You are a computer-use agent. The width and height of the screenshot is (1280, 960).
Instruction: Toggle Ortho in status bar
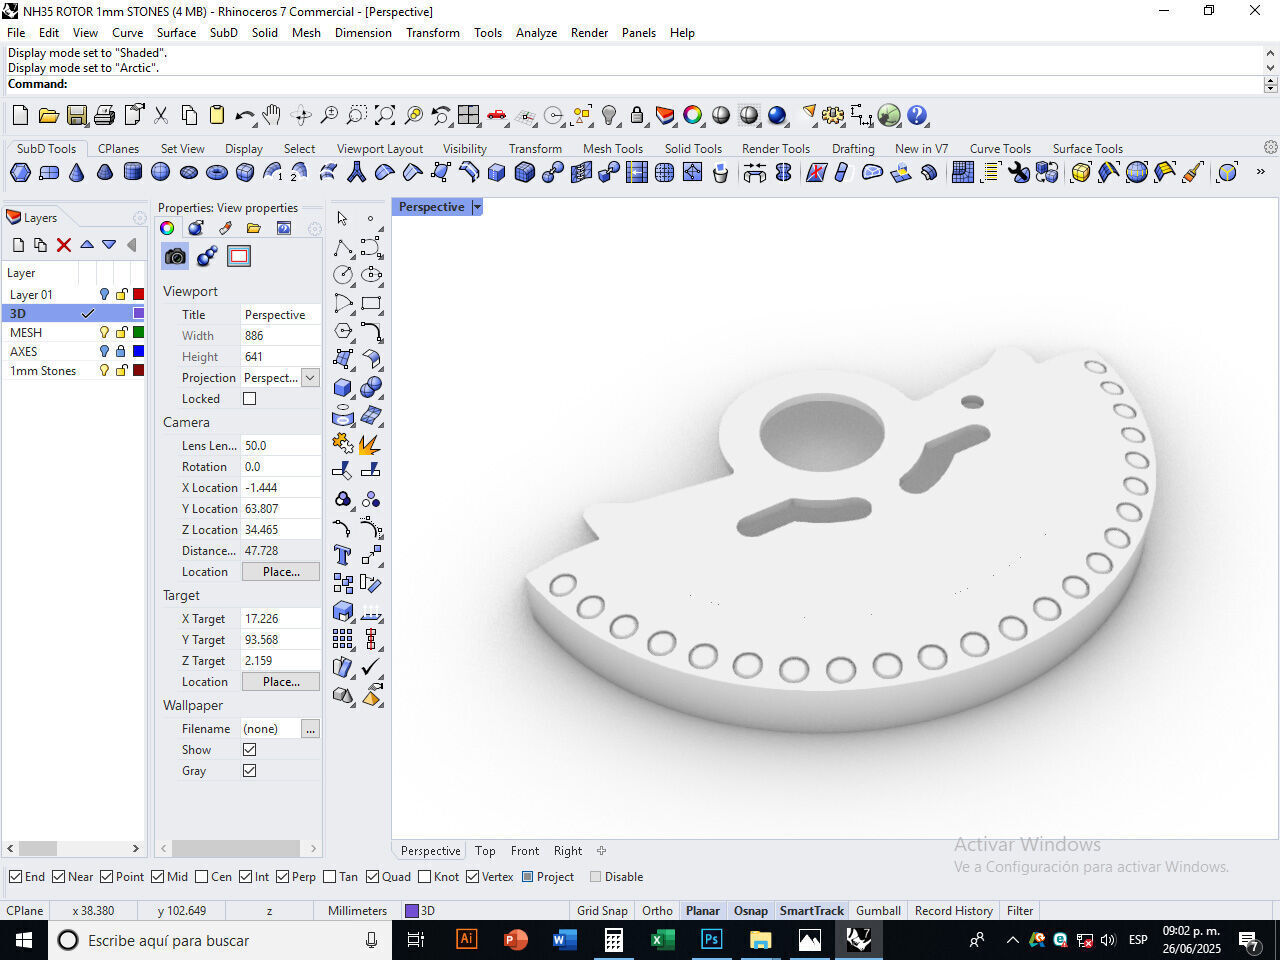pos(657,911)
